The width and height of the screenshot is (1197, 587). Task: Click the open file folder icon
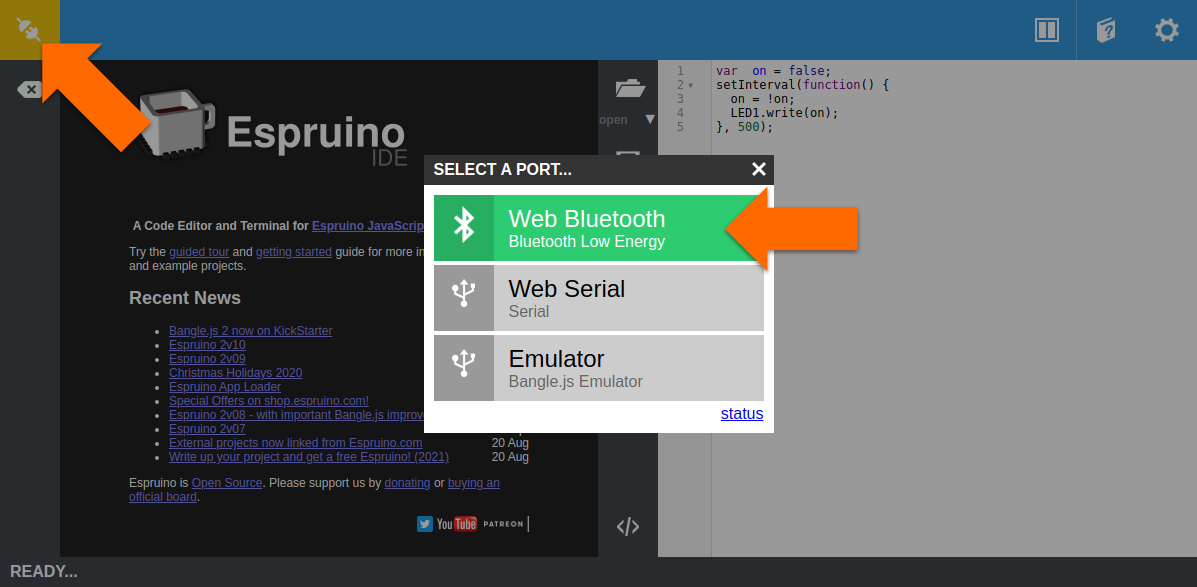click(x=631, y=88)
